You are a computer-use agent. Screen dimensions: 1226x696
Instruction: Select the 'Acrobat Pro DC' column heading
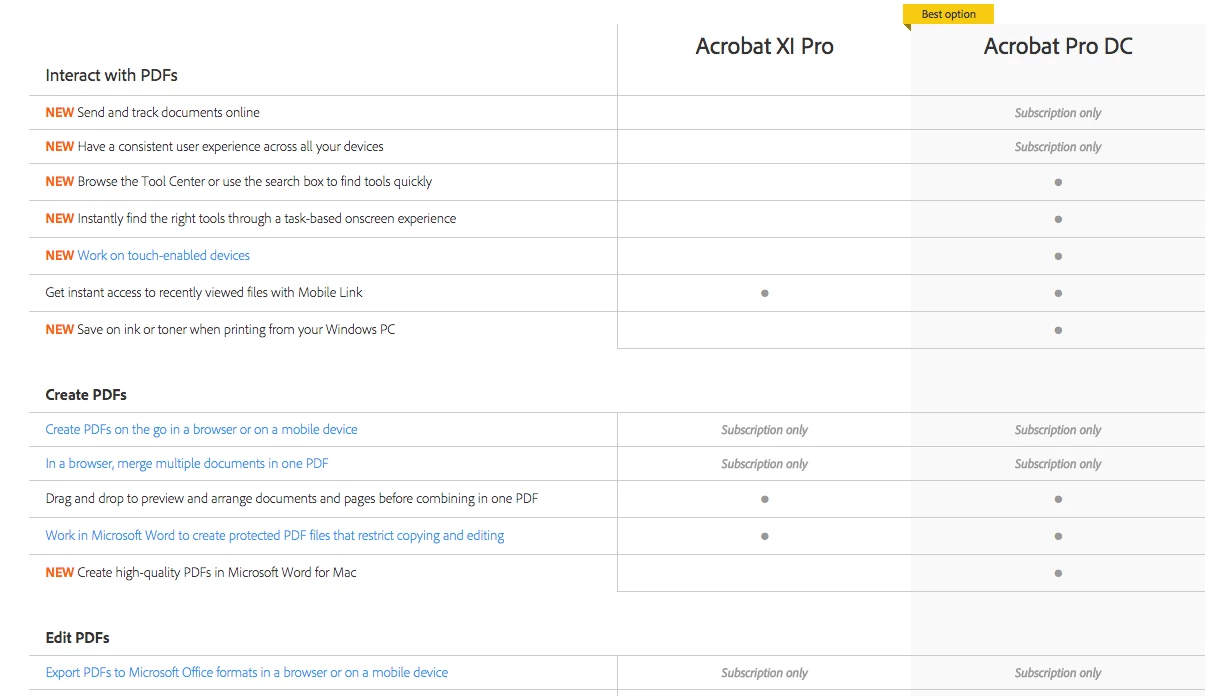[1058, 46]
